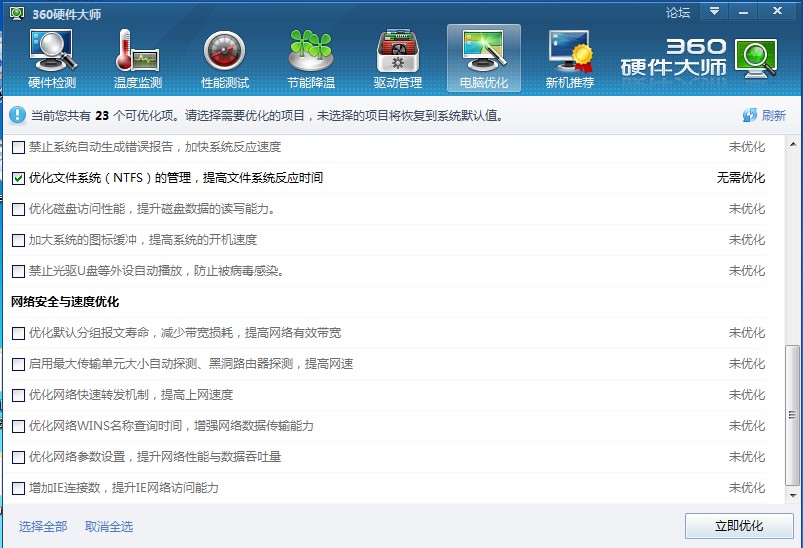Click the refresh arrows icon next to 刷新
The height and width of the screenshot is (548, 803).
coord(749,115)
